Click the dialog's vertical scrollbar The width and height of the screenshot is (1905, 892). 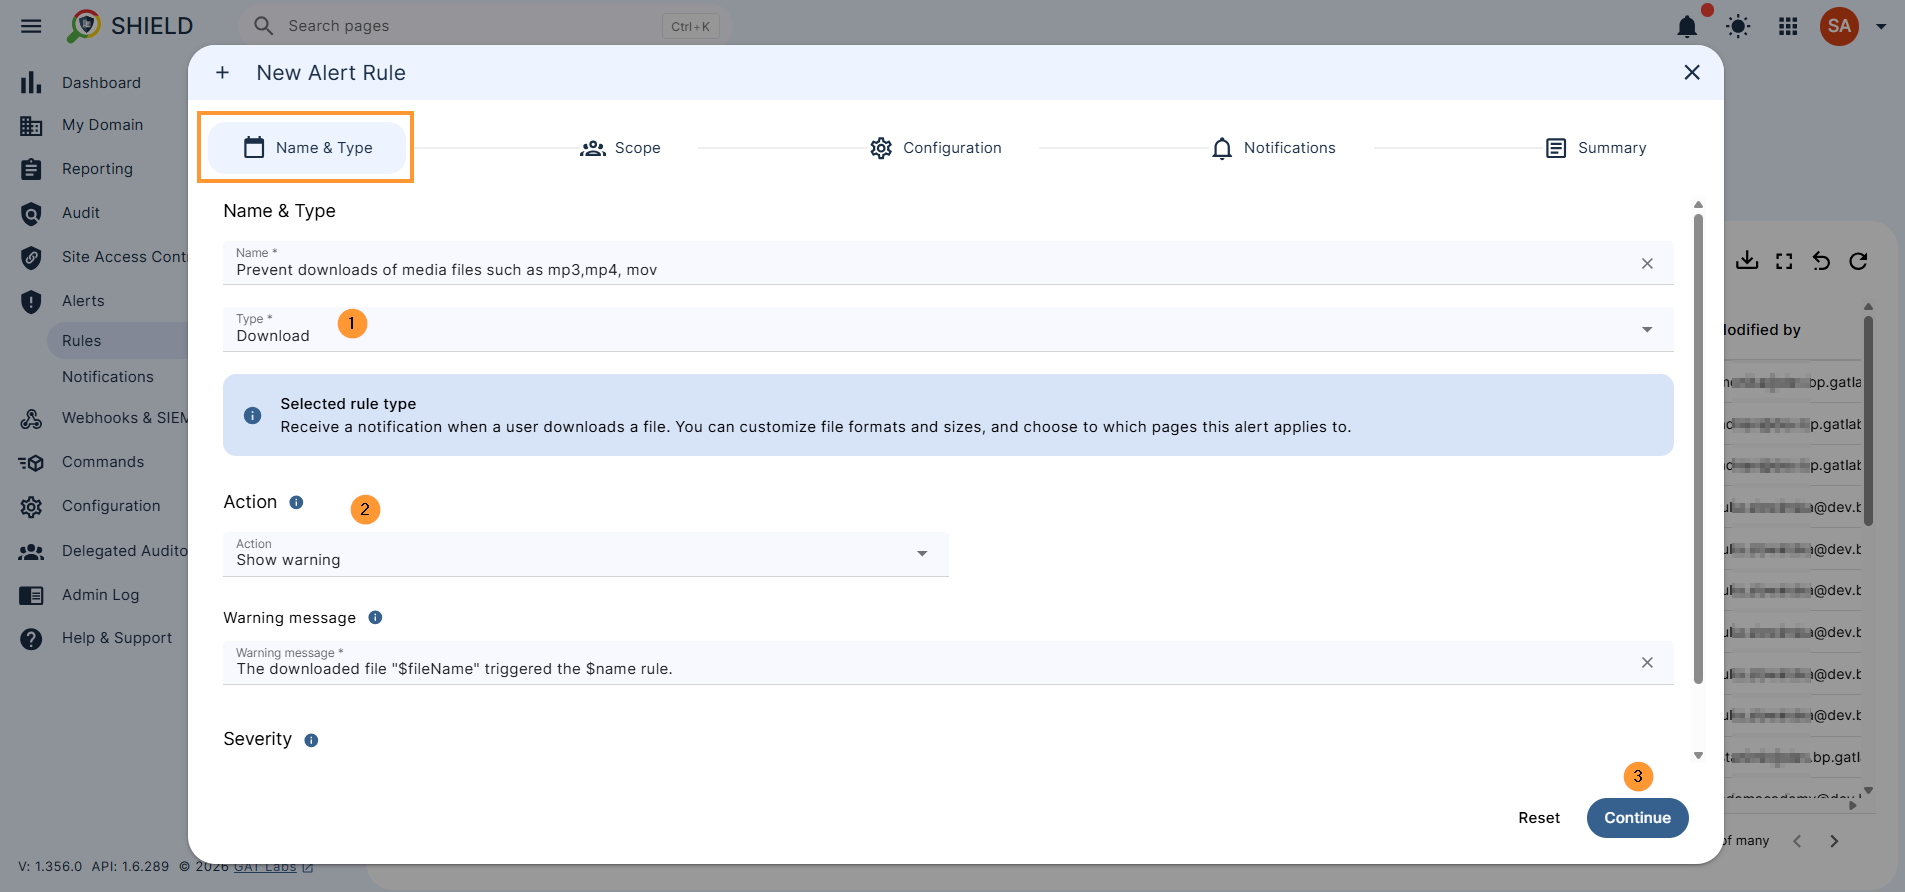1698,448
